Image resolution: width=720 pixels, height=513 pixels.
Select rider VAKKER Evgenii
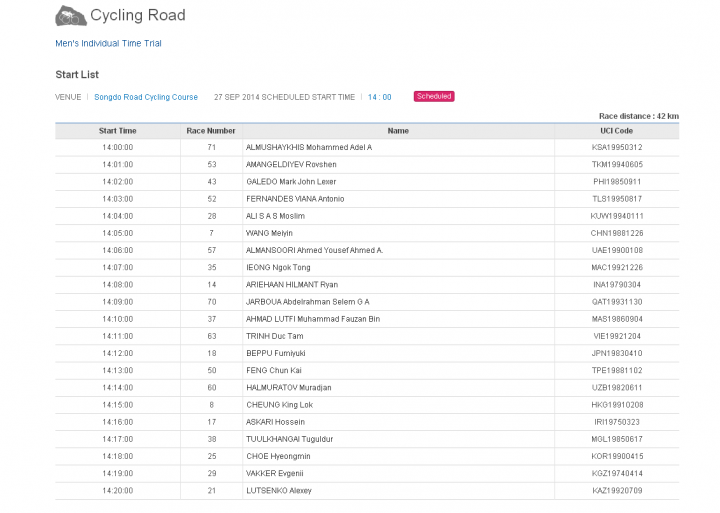pyautogui.click(x=275, y=474)
